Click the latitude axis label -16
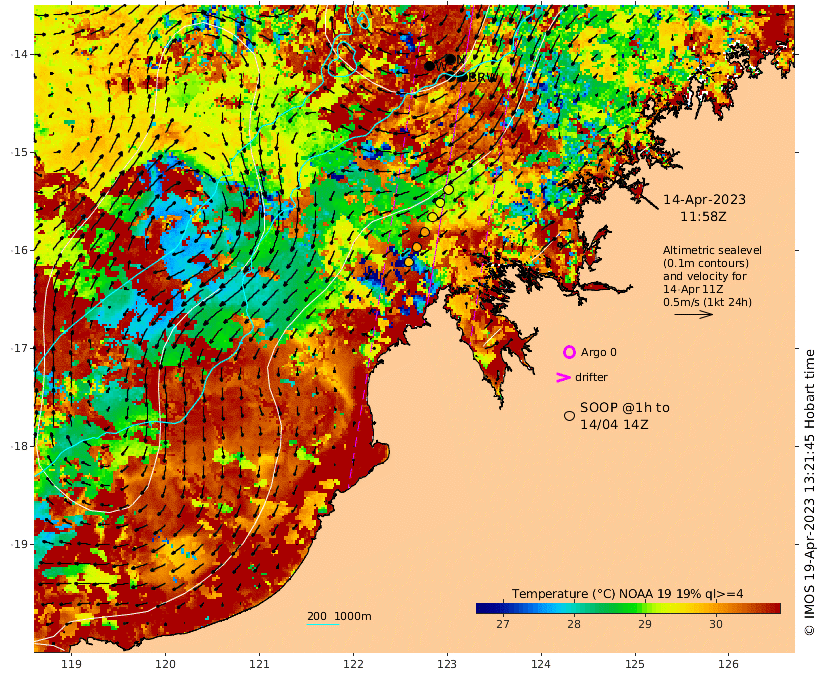This screenshot has height=680, width=820. (x=19, y=250)
